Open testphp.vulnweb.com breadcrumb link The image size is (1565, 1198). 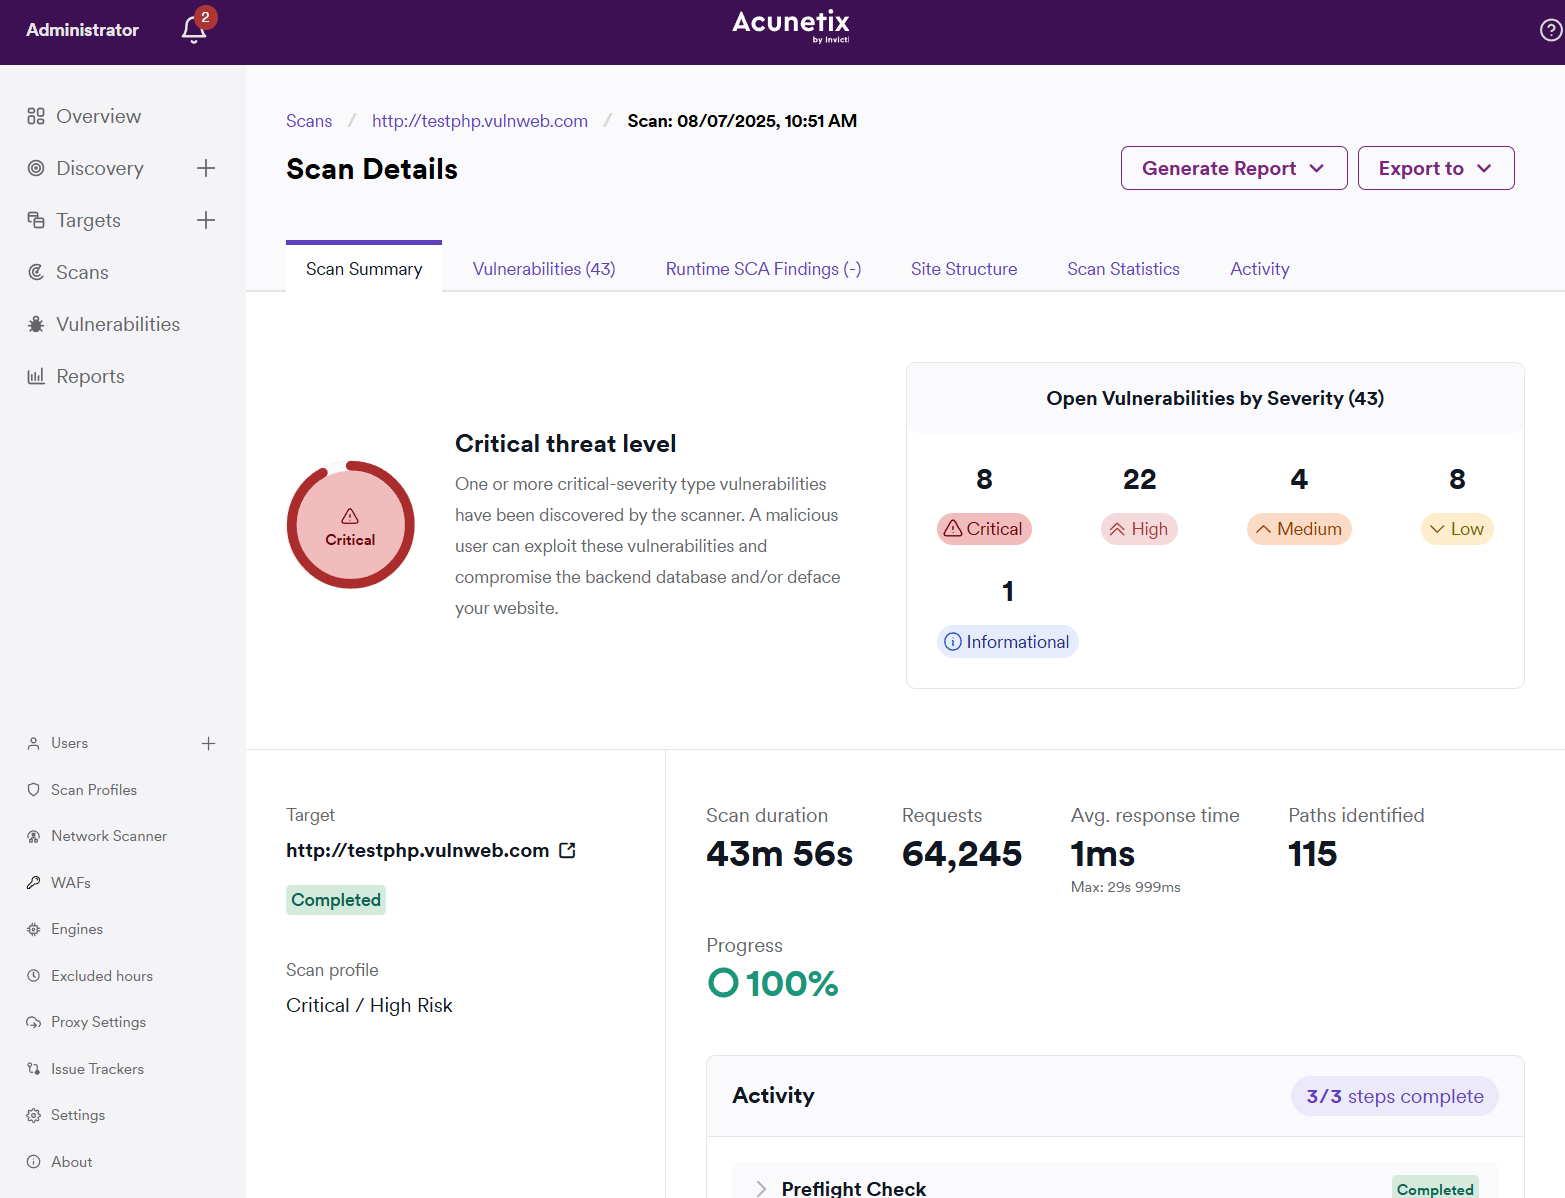click(480, 121)
